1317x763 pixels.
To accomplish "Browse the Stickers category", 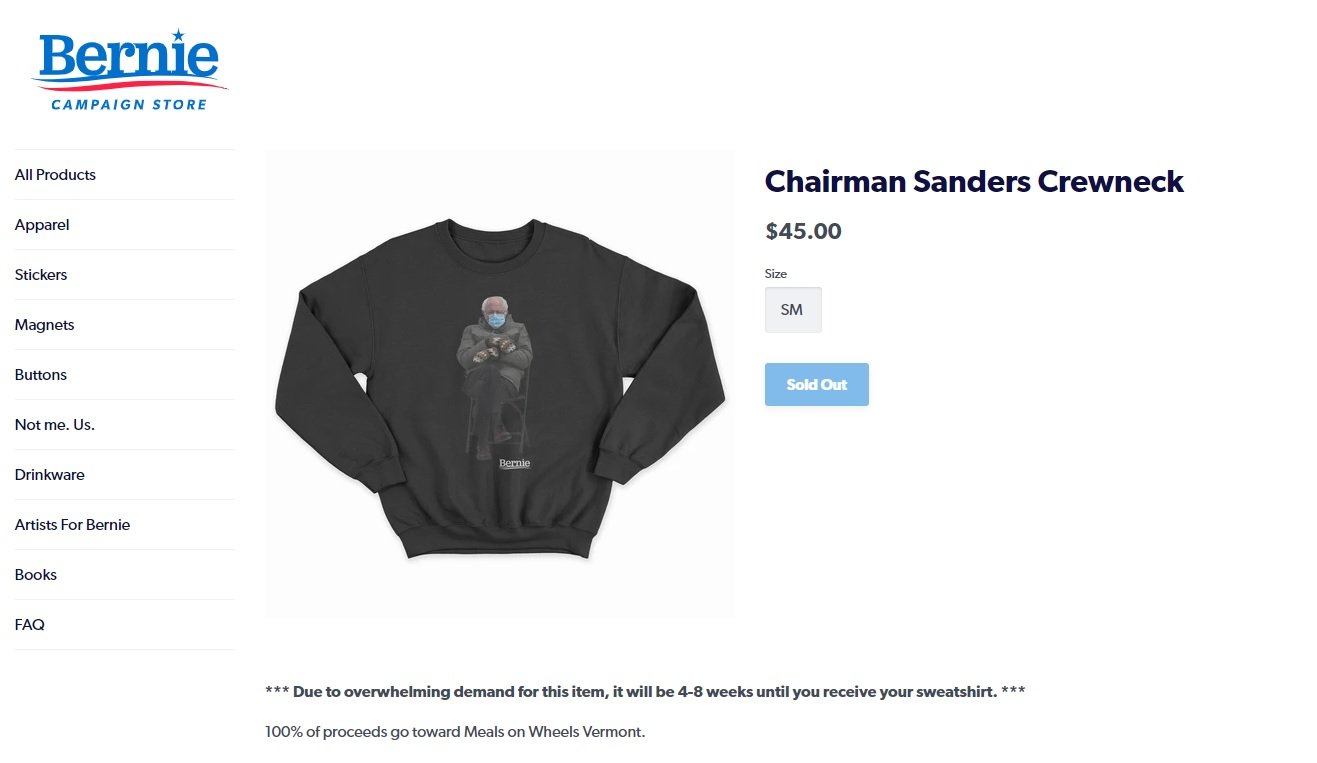I will (41, 275).
